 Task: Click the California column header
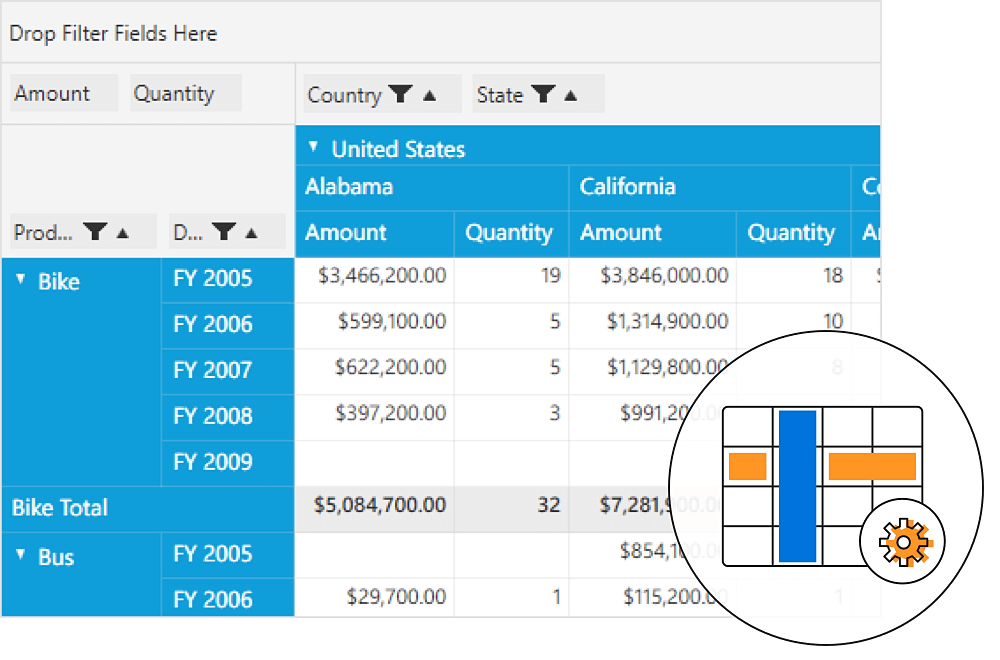pos(628,187)
